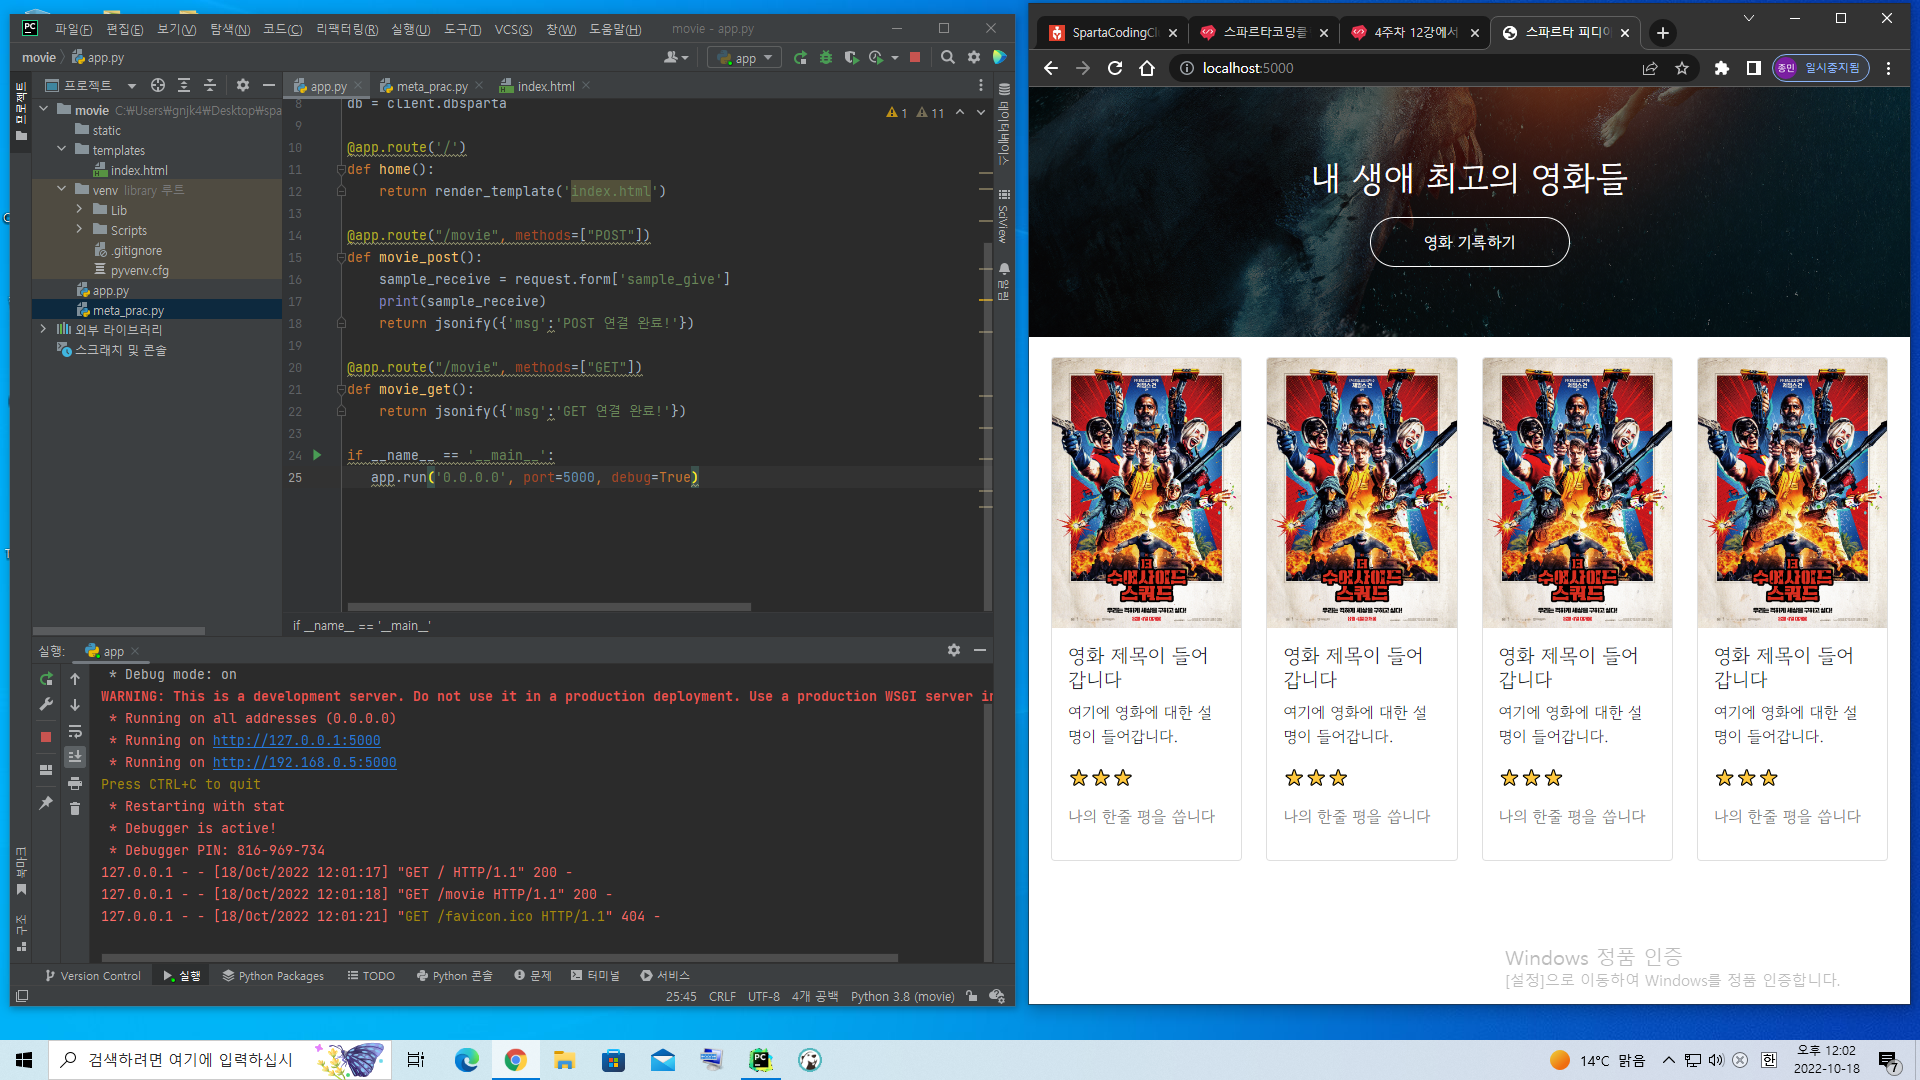
Task: Rerun the app from the main toolbar
Action: point(800,58)
